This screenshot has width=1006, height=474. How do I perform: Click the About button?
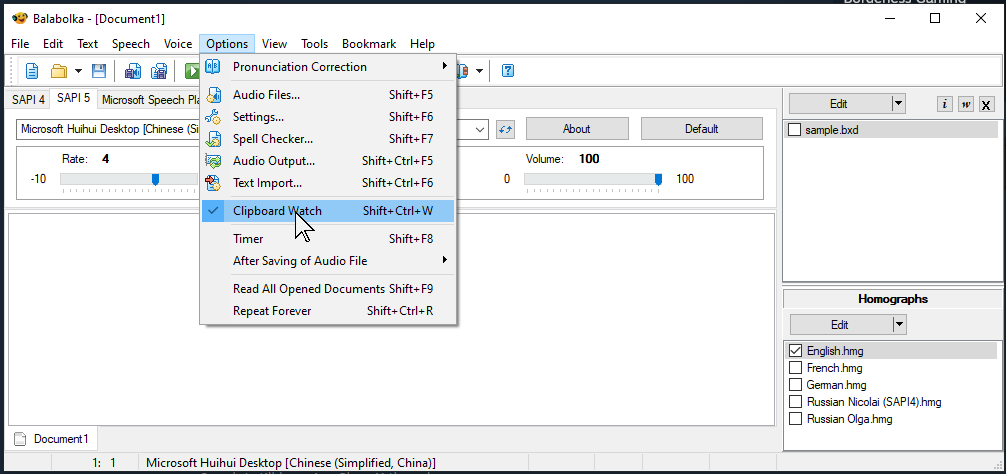(577, 129)
